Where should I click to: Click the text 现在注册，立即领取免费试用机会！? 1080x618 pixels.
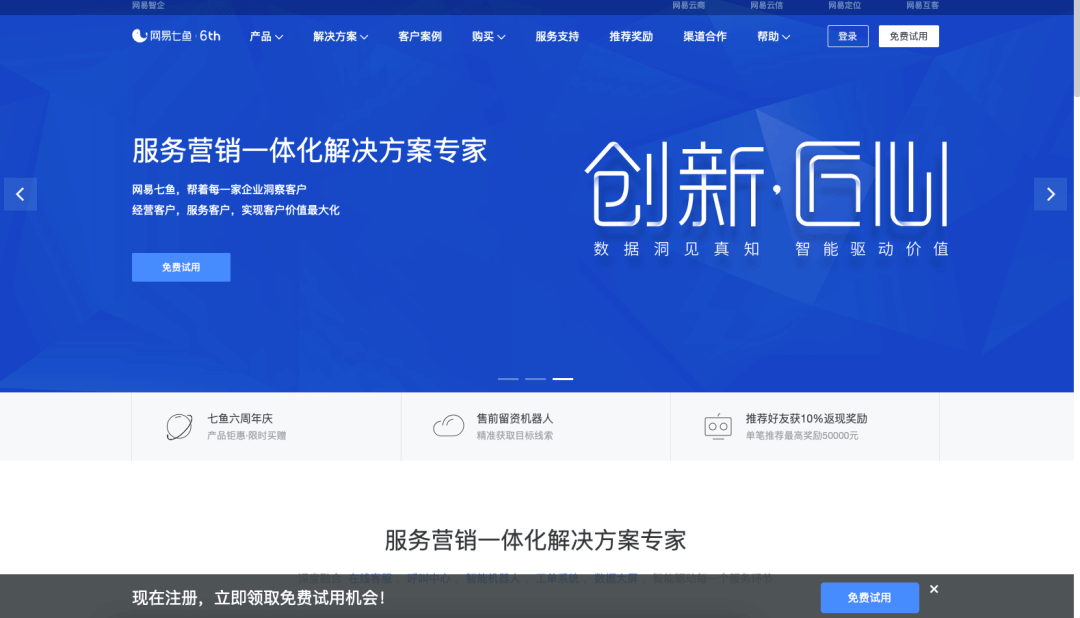pos(259,597)
